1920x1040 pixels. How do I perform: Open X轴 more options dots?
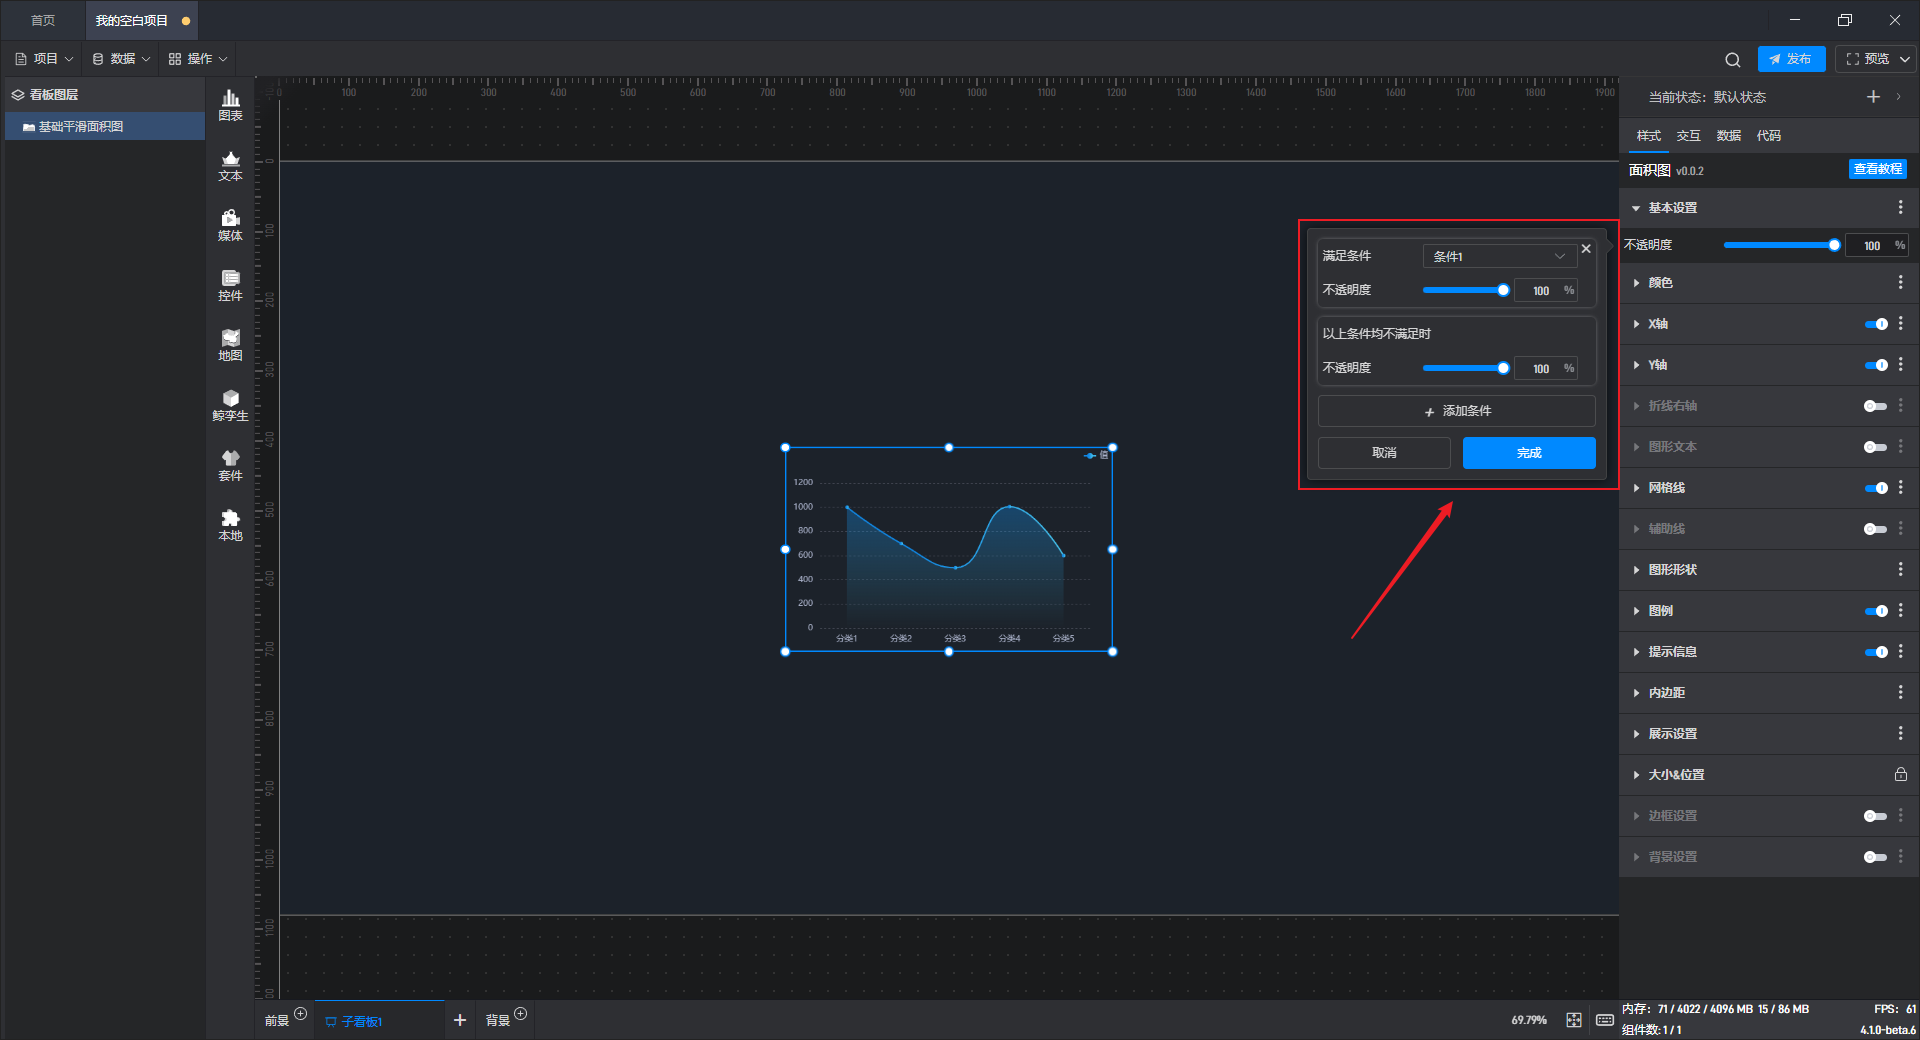(1900, 323)
